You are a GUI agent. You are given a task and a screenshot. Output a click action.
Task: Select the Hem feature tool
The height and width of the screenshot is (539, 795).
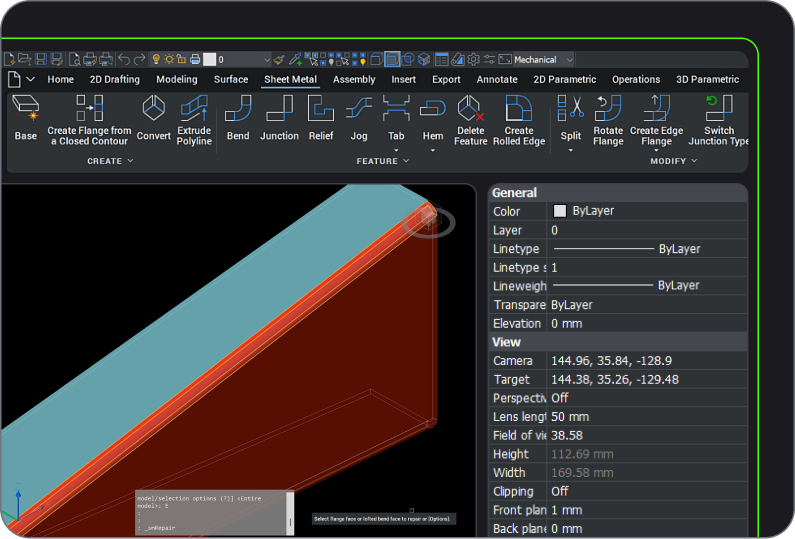432,118
